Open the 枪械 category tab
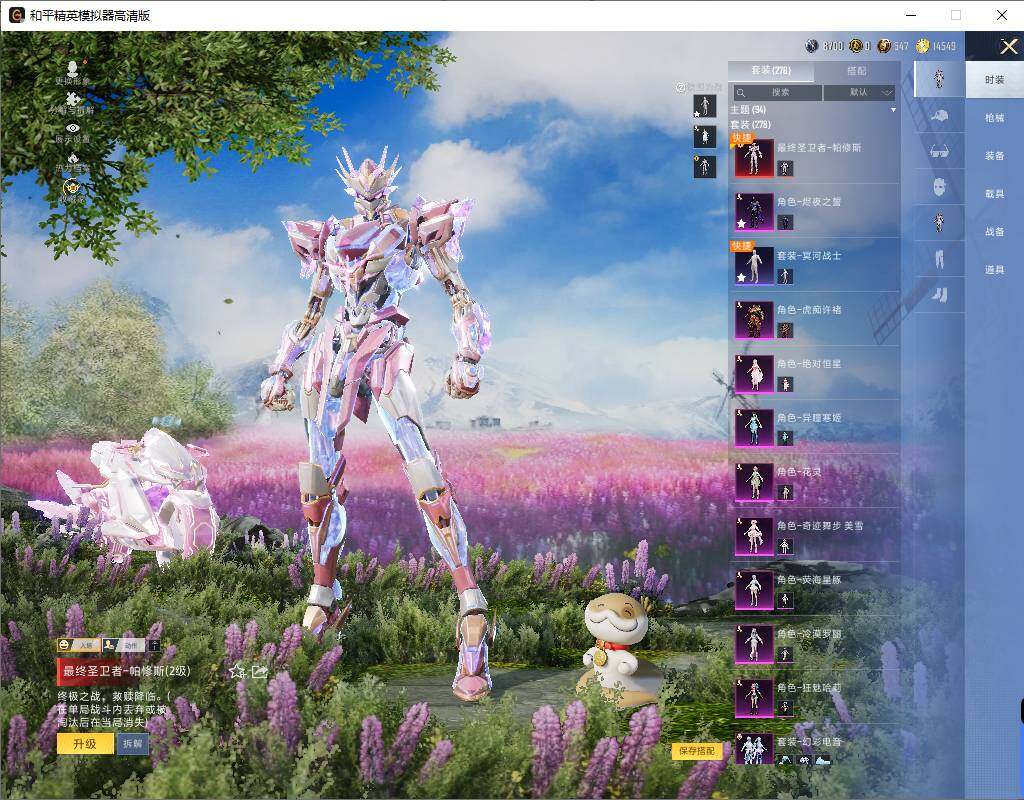Screen dimensions: 1024x800 tap(995, 118)
